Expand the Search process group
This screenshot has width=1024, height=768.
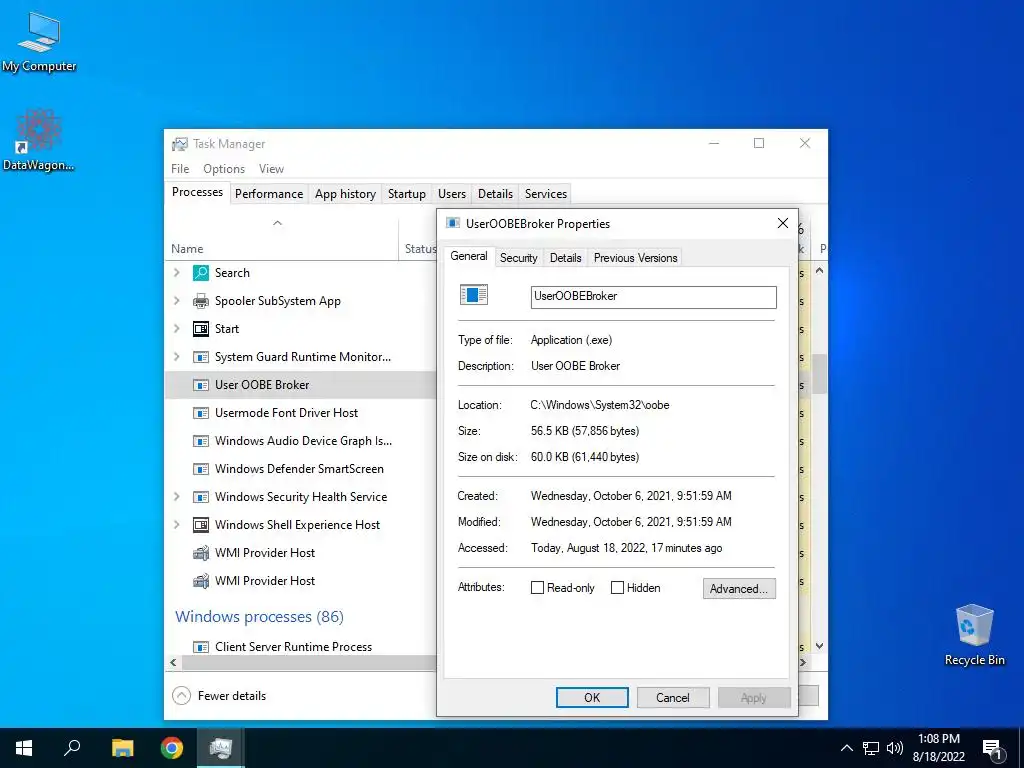pos(176,272)
